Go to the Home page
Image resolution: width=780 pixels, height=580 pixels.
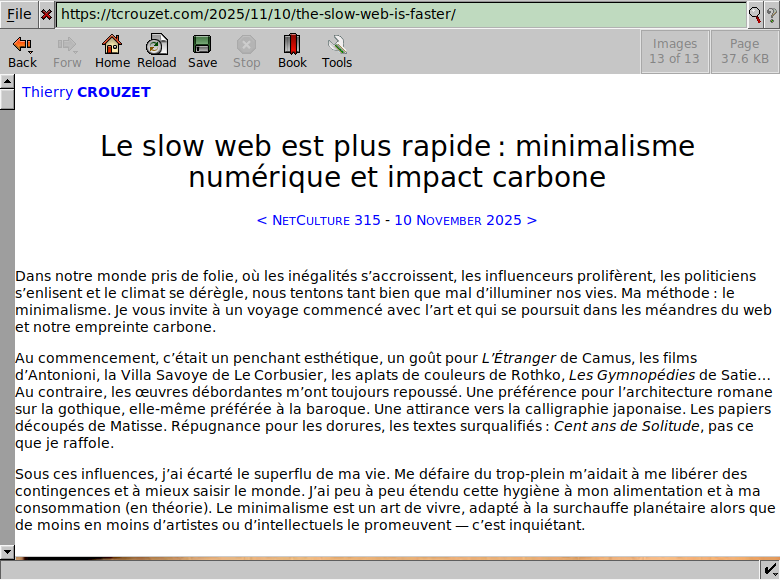click(112, 52)
